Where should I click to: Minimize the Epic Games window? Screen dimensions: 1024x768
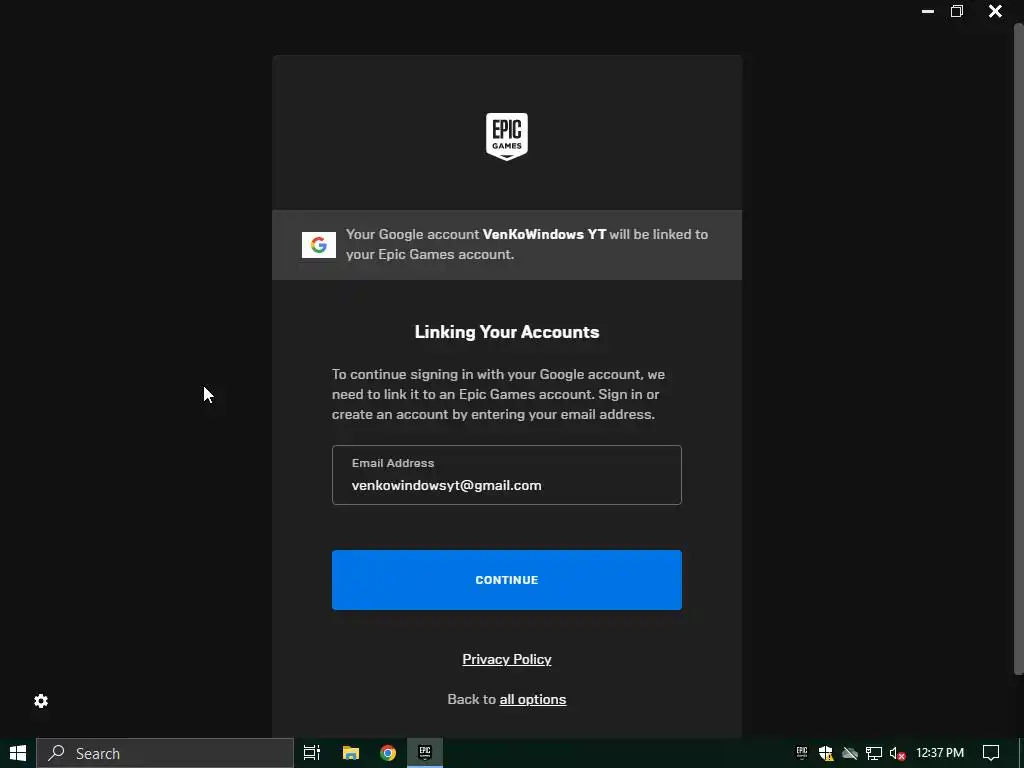(927, 11)
